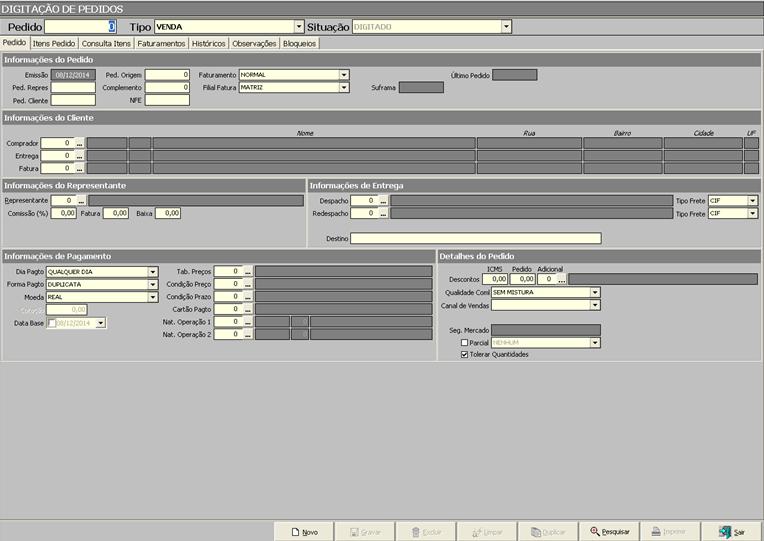Open the Entrega lookup ellipsis button
Viewport: 764px width, 541px height.
point(81,156)
